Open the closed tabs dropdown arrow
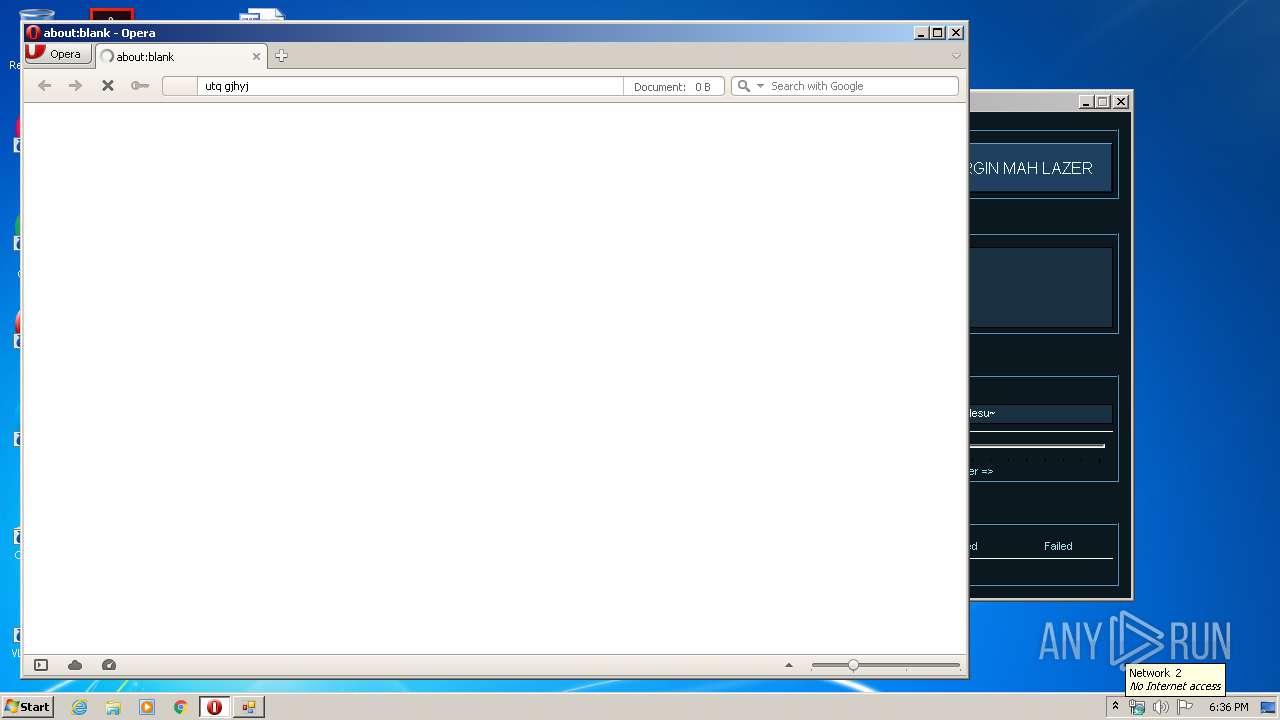 click(956, 56)
